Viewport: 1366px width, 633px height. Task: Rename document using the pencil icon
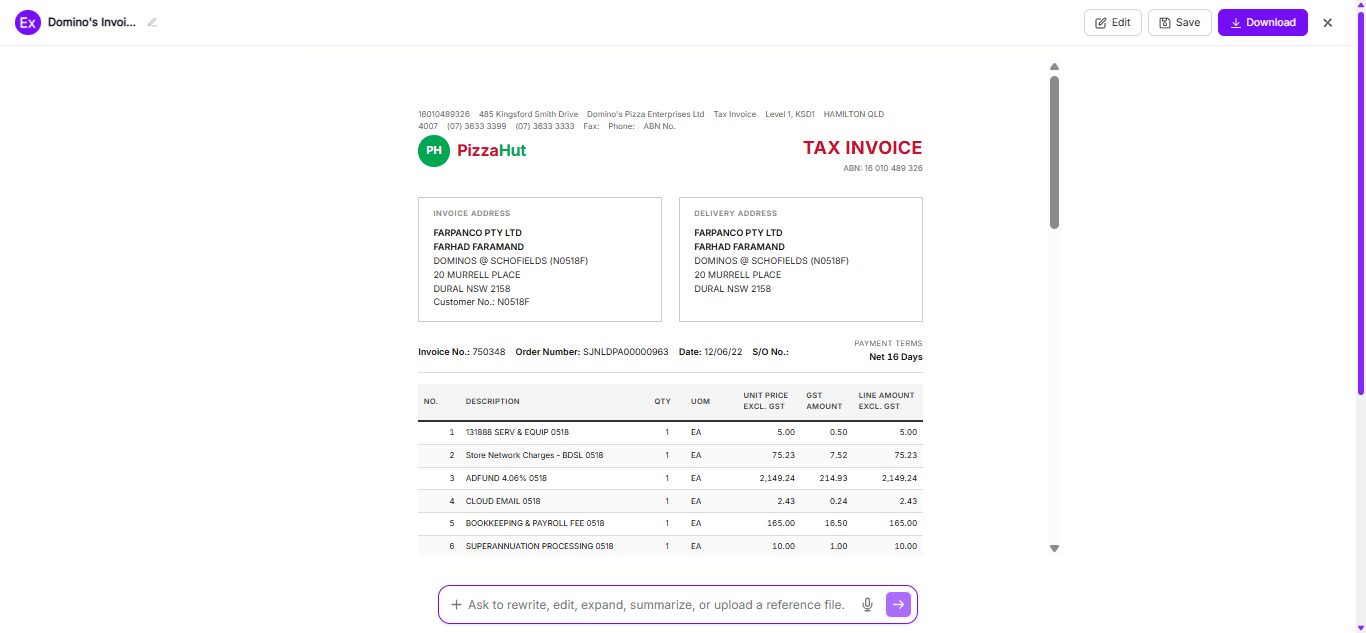(152, 22)
